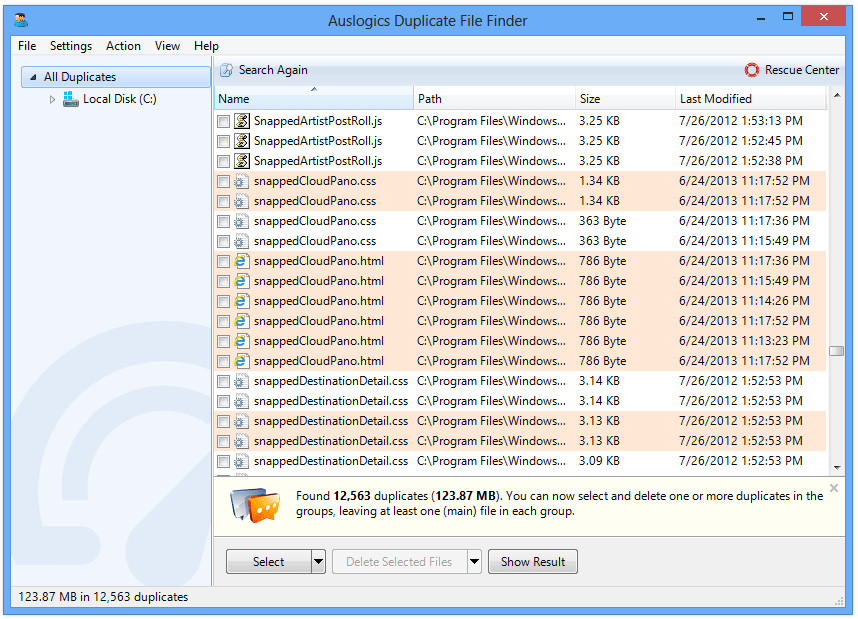Tick snappedCloudPano.html modified 11:15:49 PM
This screenshot has width=858, height=619.
[x=223, y=281]
